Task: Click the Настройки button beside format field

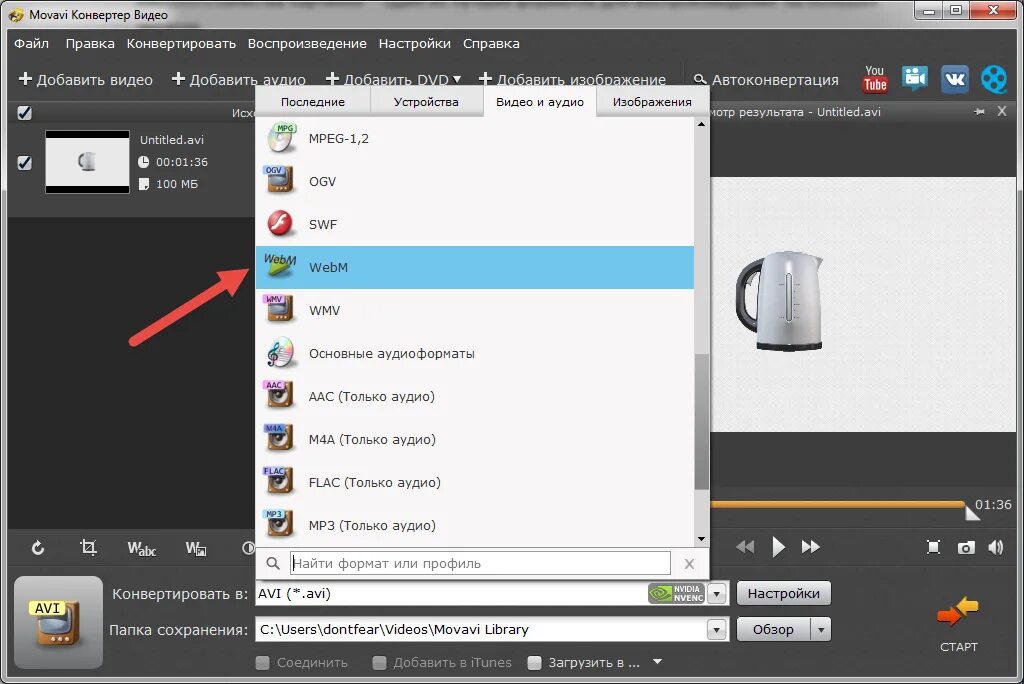Action: [784, 593]
